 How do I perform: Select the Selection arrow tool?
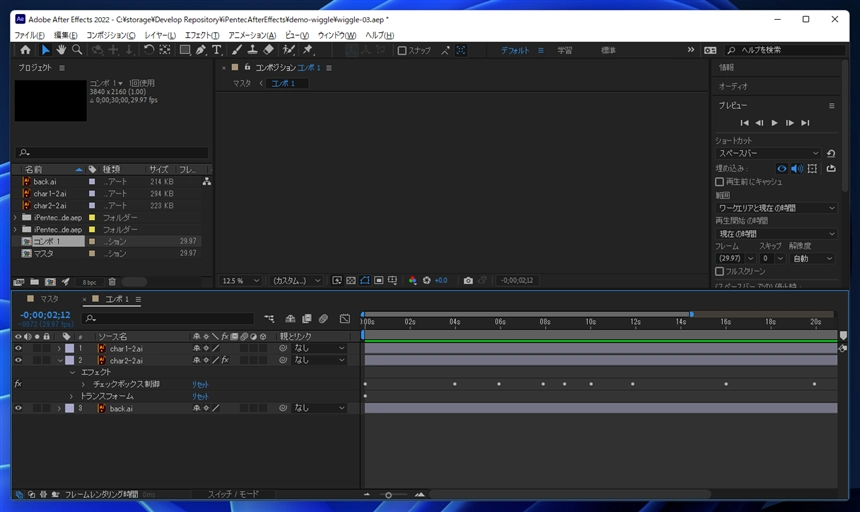(45, 50)
